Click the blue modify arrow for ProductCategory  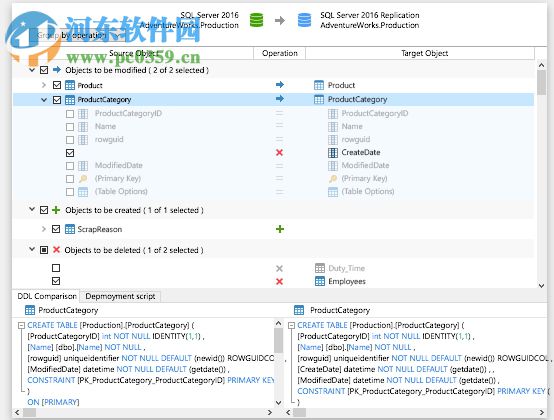click(x=279, y=99)
